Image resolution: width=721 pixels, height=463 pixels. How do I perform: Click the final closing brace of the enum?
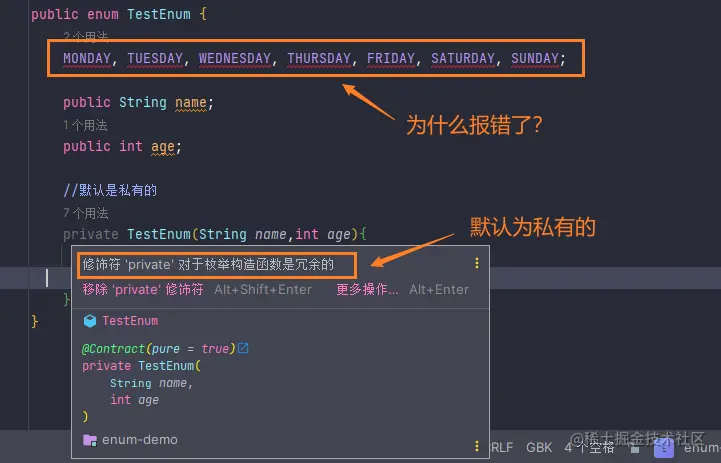[34, 321]
